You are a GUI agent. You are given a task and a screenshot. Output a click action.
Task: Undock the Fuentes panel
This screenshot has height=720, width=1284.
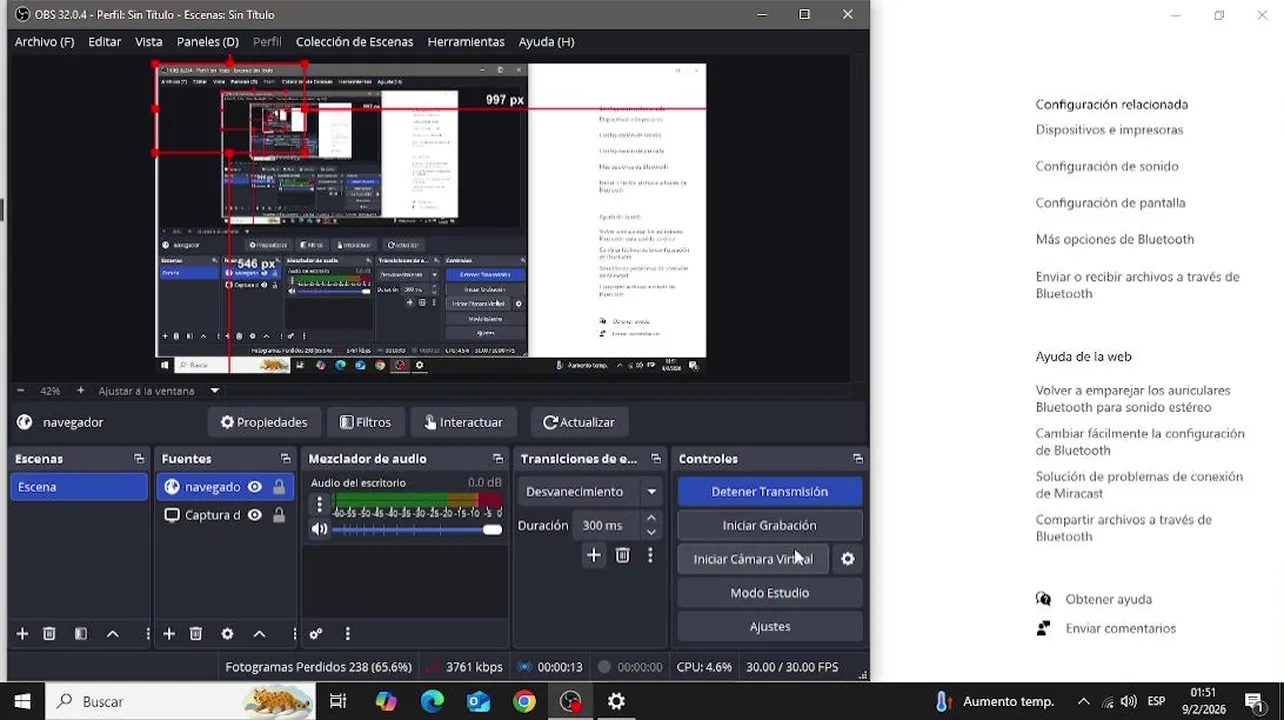click(x=285, y=459)
